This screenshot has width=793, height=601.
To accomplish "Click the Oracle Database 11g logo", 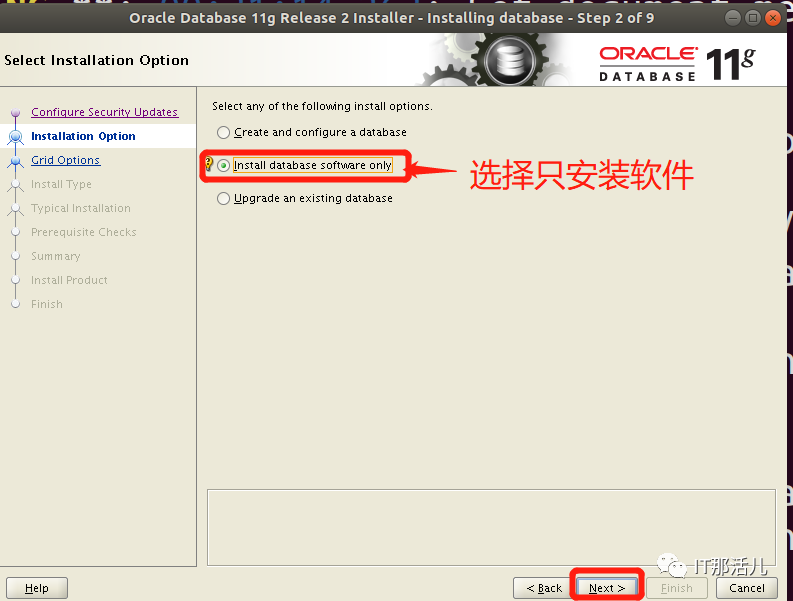I will [677, 64].
